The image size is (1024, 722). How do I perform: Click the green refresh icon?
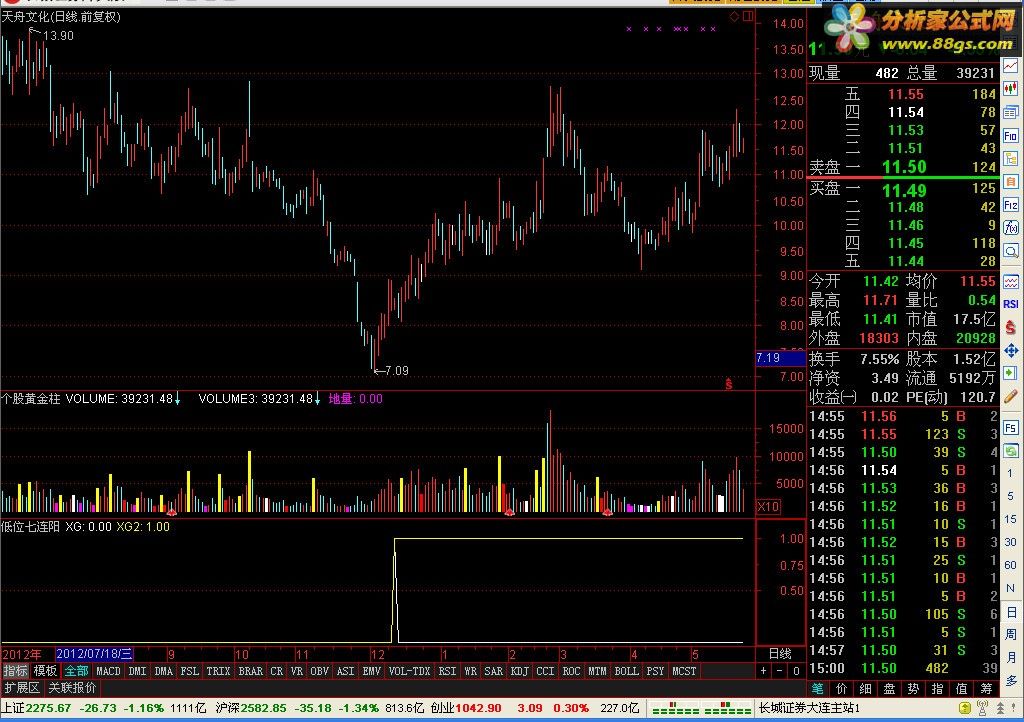(1010, 450)
